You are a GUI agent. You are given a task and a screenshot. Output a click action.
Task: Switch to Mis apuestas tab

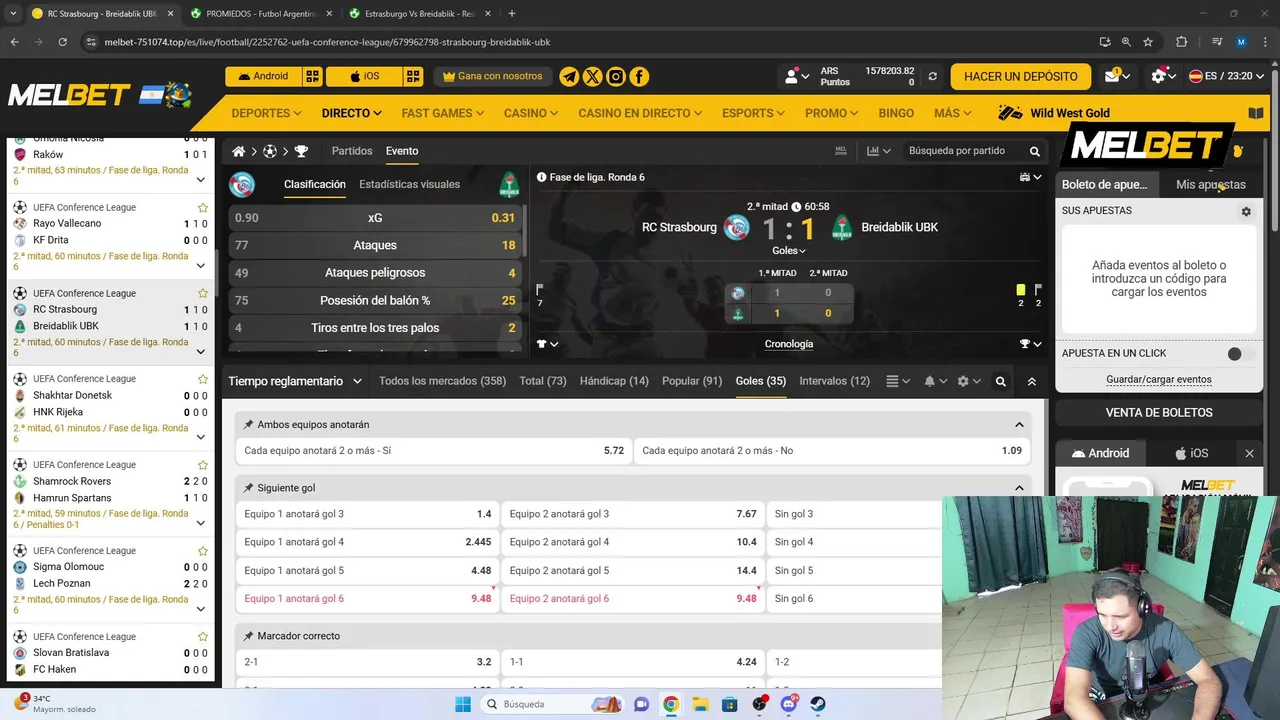point(1211,184)
